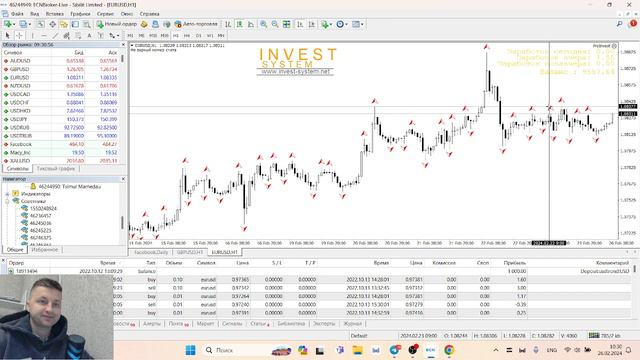The image size is (640, 360).
Task: Expand order 18913404 row
Action: coord(11,271)
